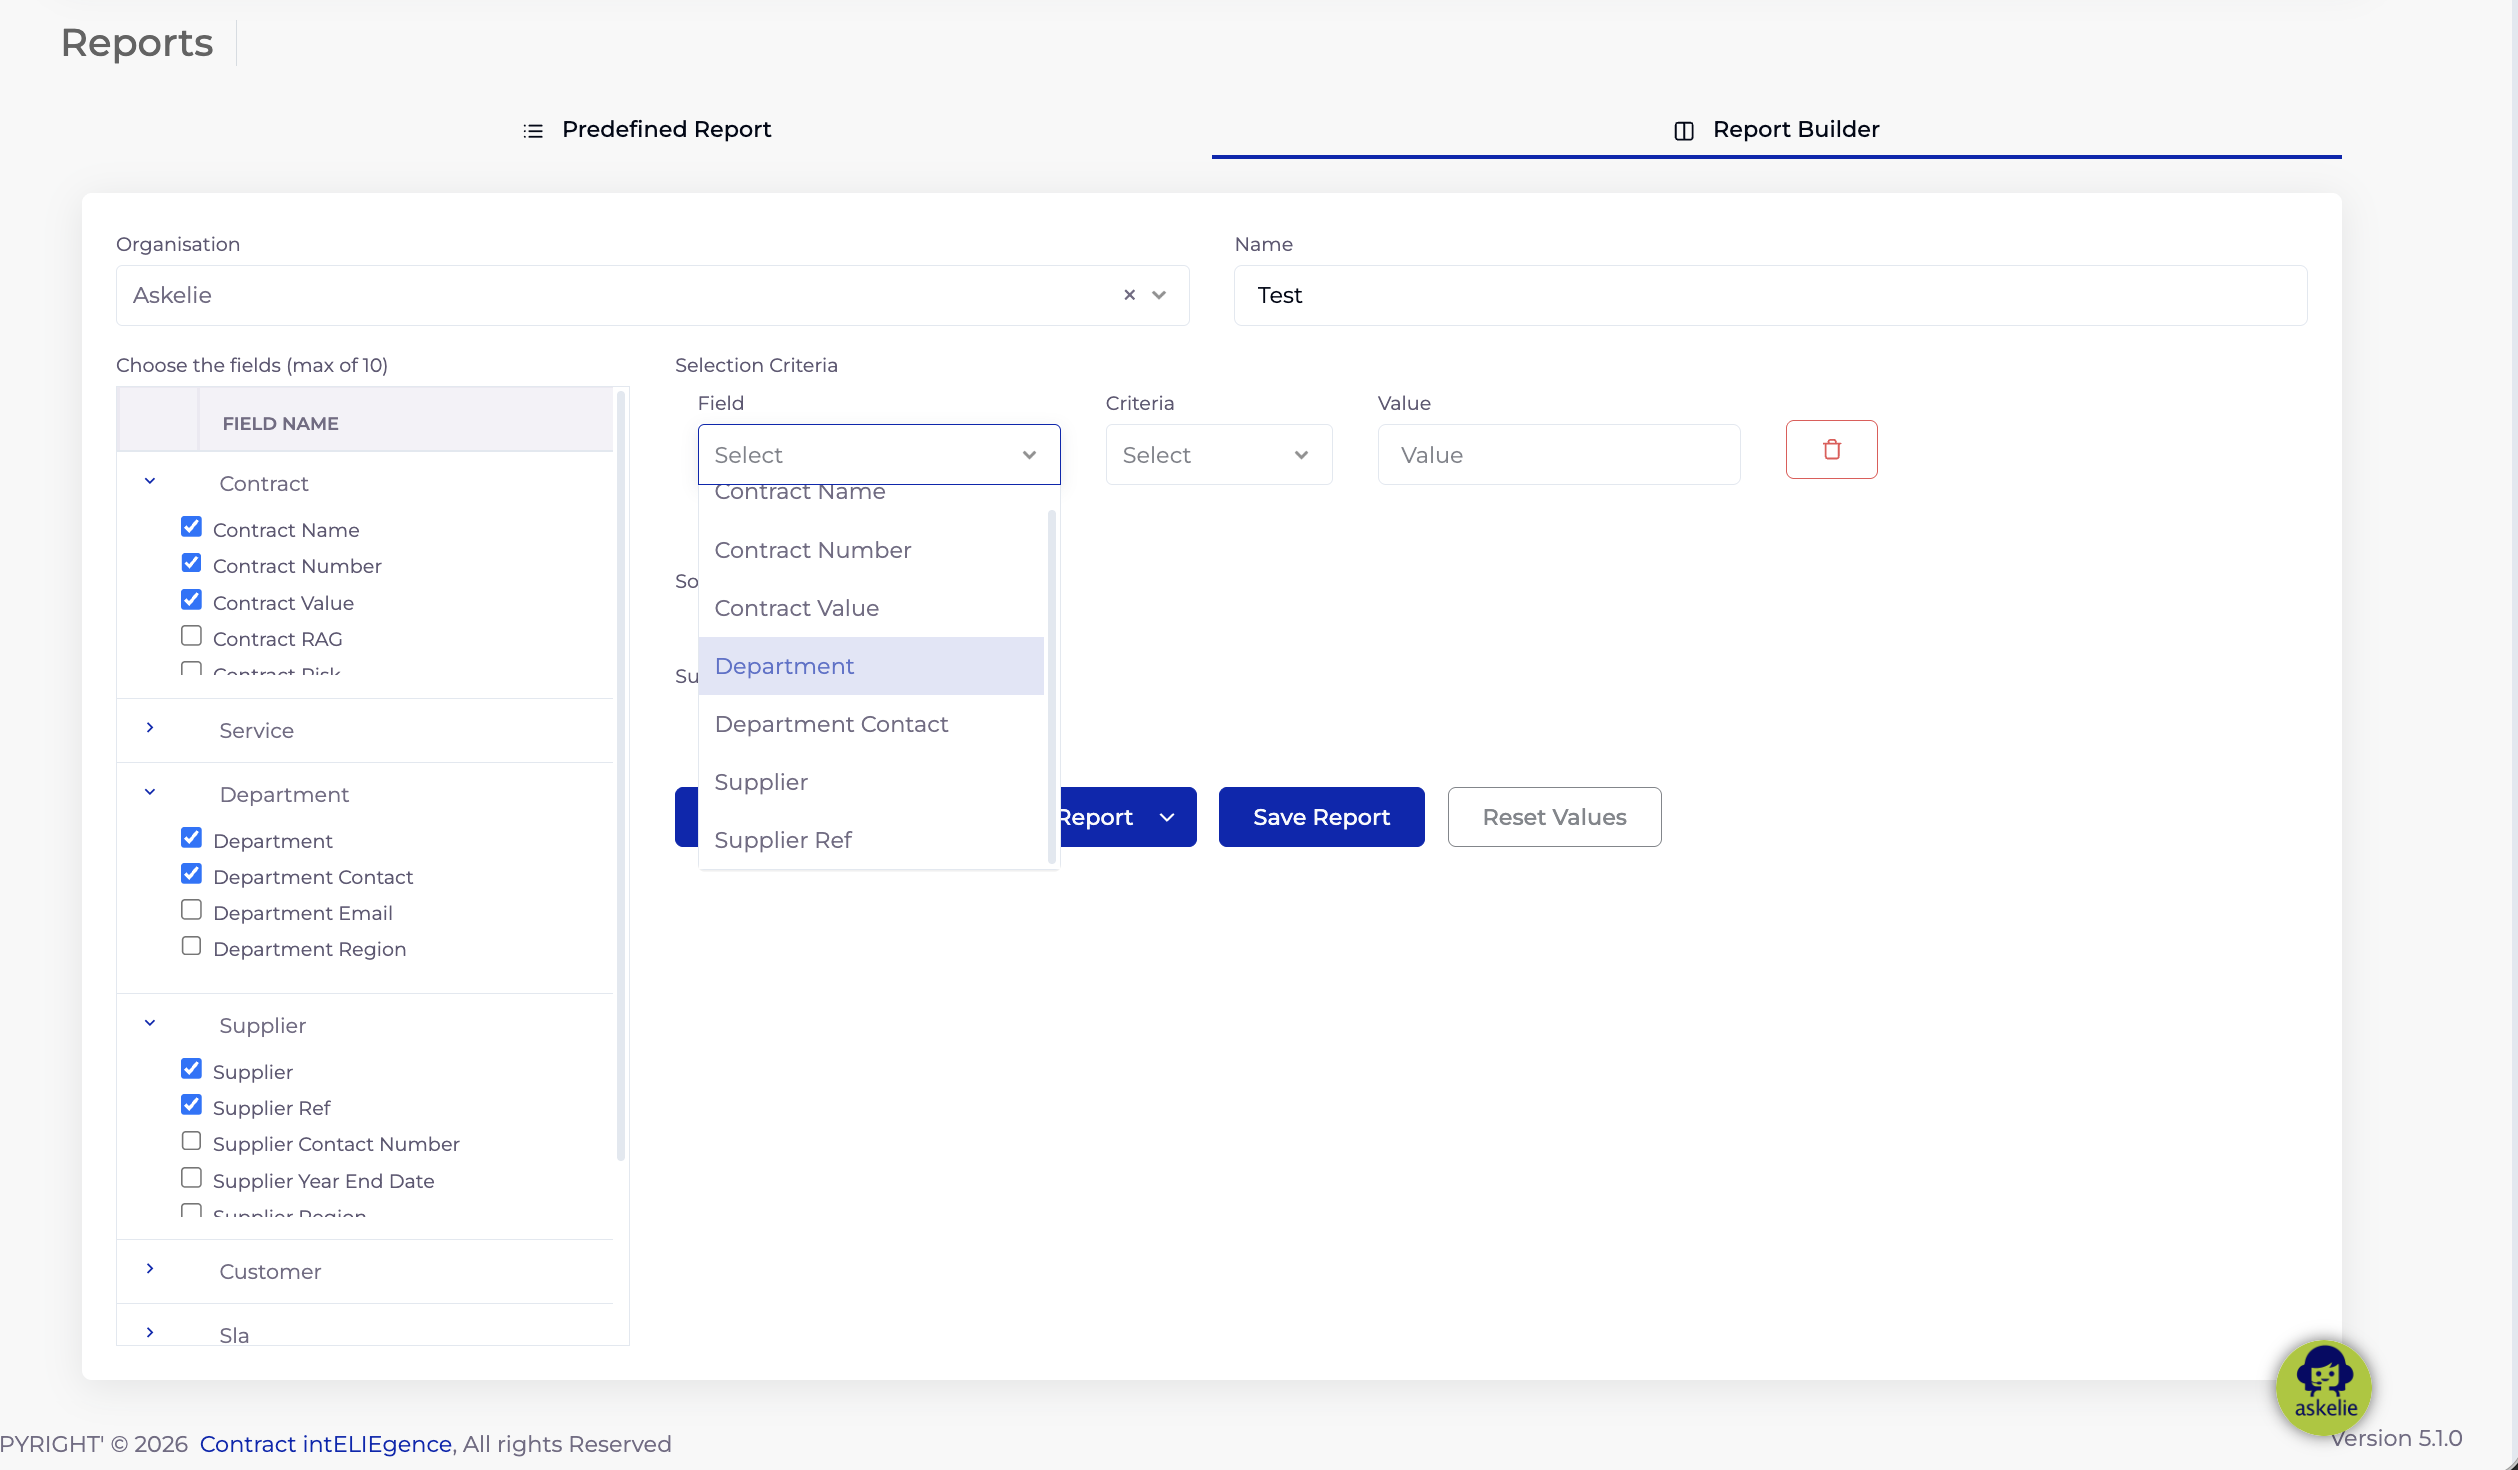Choose Department from field list
This screenshot has width=2518, height=1470.
pyautogui.click(x=871, y=666)
